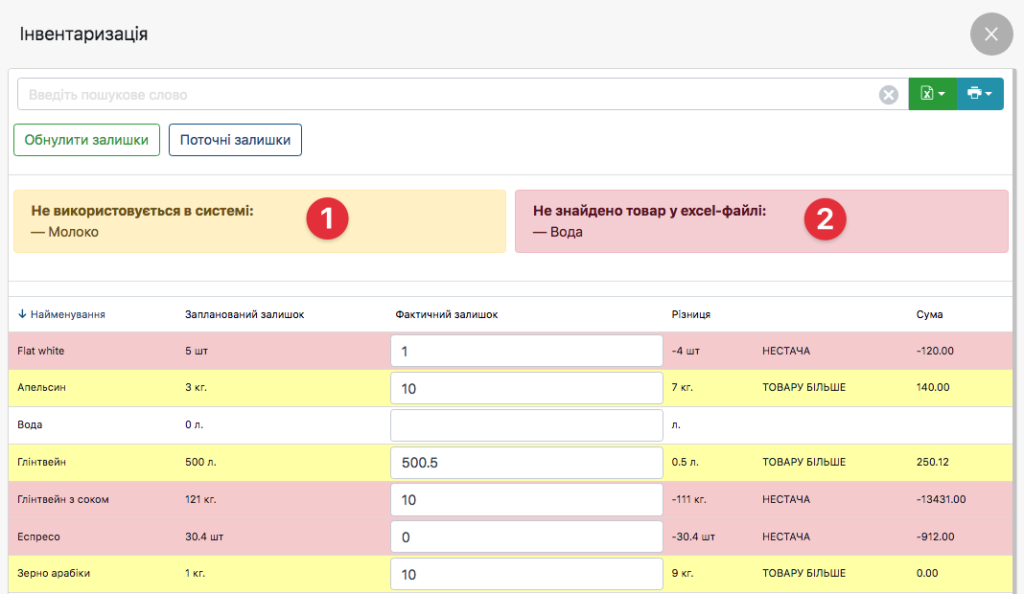Click the red badge number 1
1024x594 pixels.
327,218
